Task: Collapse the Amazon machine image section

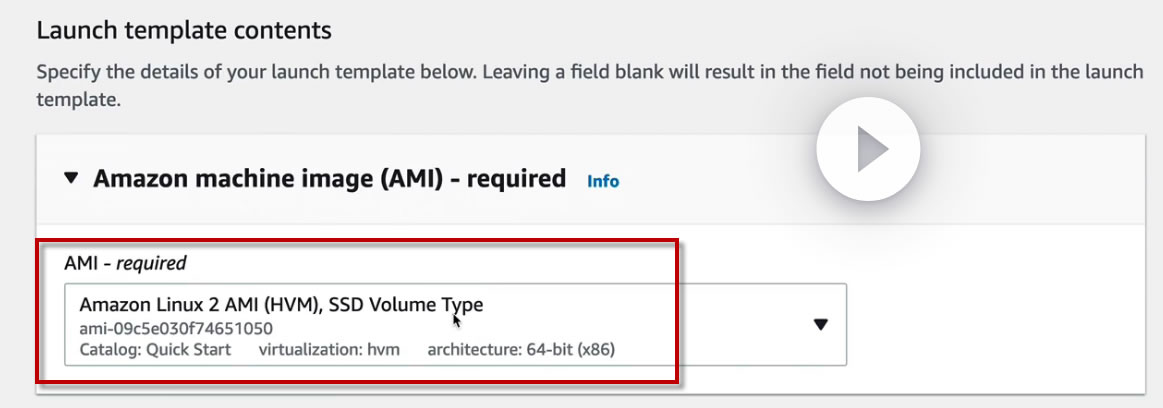Action: (x=70, y=179)
